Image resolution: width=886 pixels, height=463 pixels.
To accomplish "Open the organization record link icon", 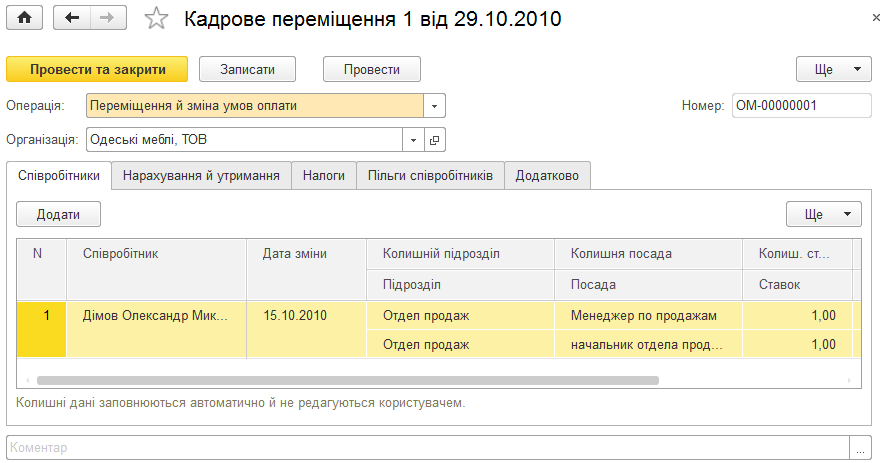I will point(435,140).
